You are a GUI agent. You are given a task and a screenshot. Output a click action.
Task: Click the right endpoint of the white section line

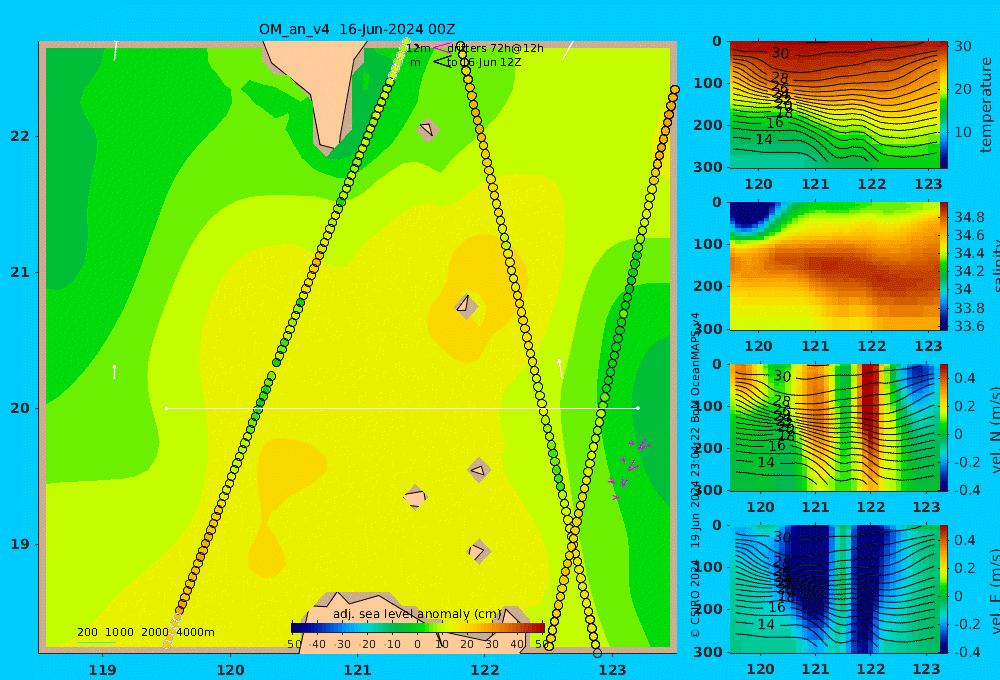(x=638, y=408)
